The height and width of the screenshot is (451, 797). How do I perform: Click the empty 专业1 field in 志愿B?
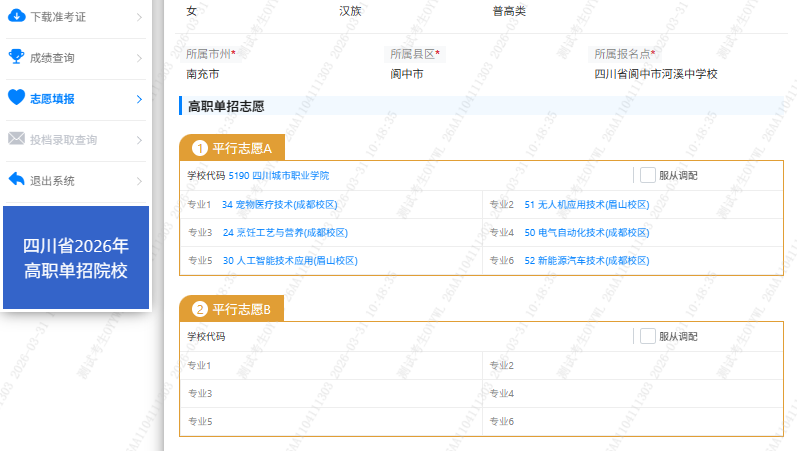(331, 366)
